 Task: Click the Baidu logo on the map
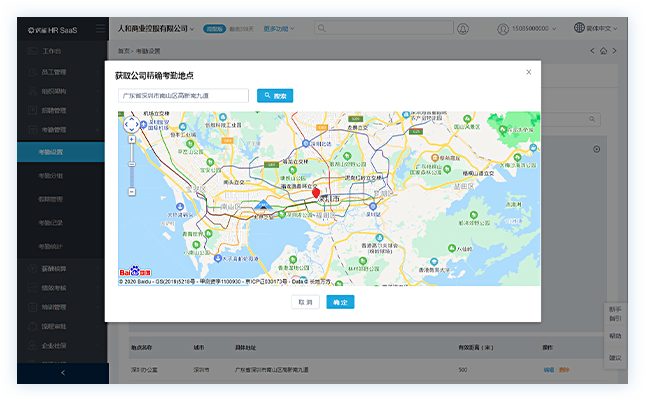(x=136, y=270)
